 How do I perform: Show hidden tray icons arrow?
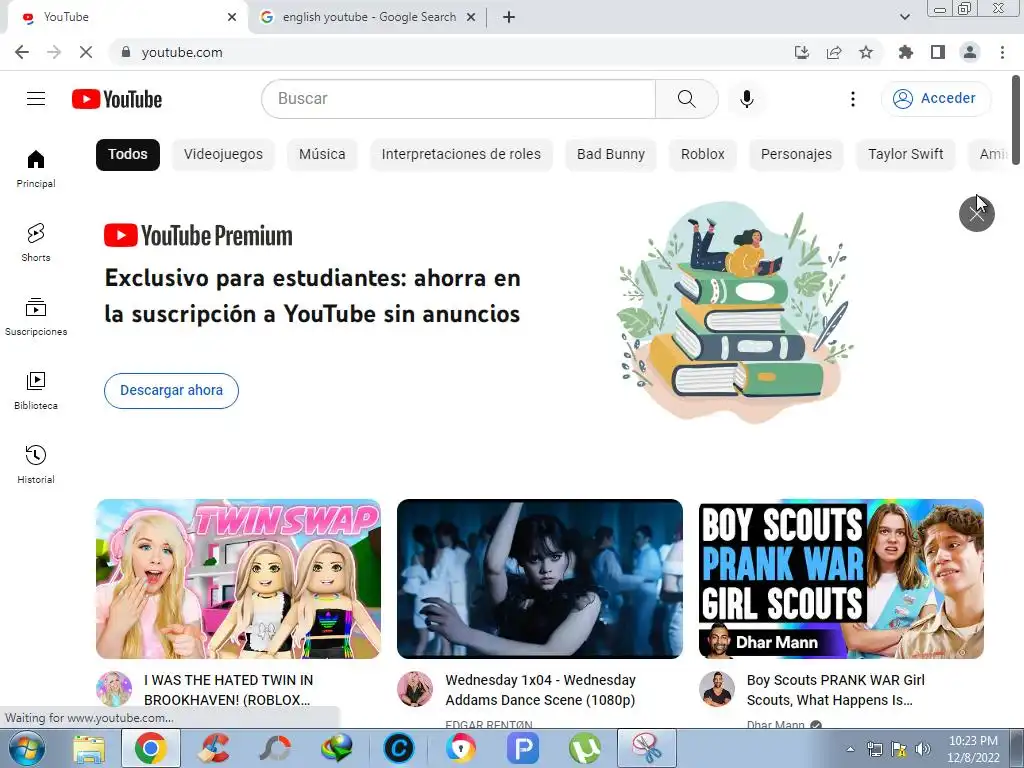click(850, 749)
